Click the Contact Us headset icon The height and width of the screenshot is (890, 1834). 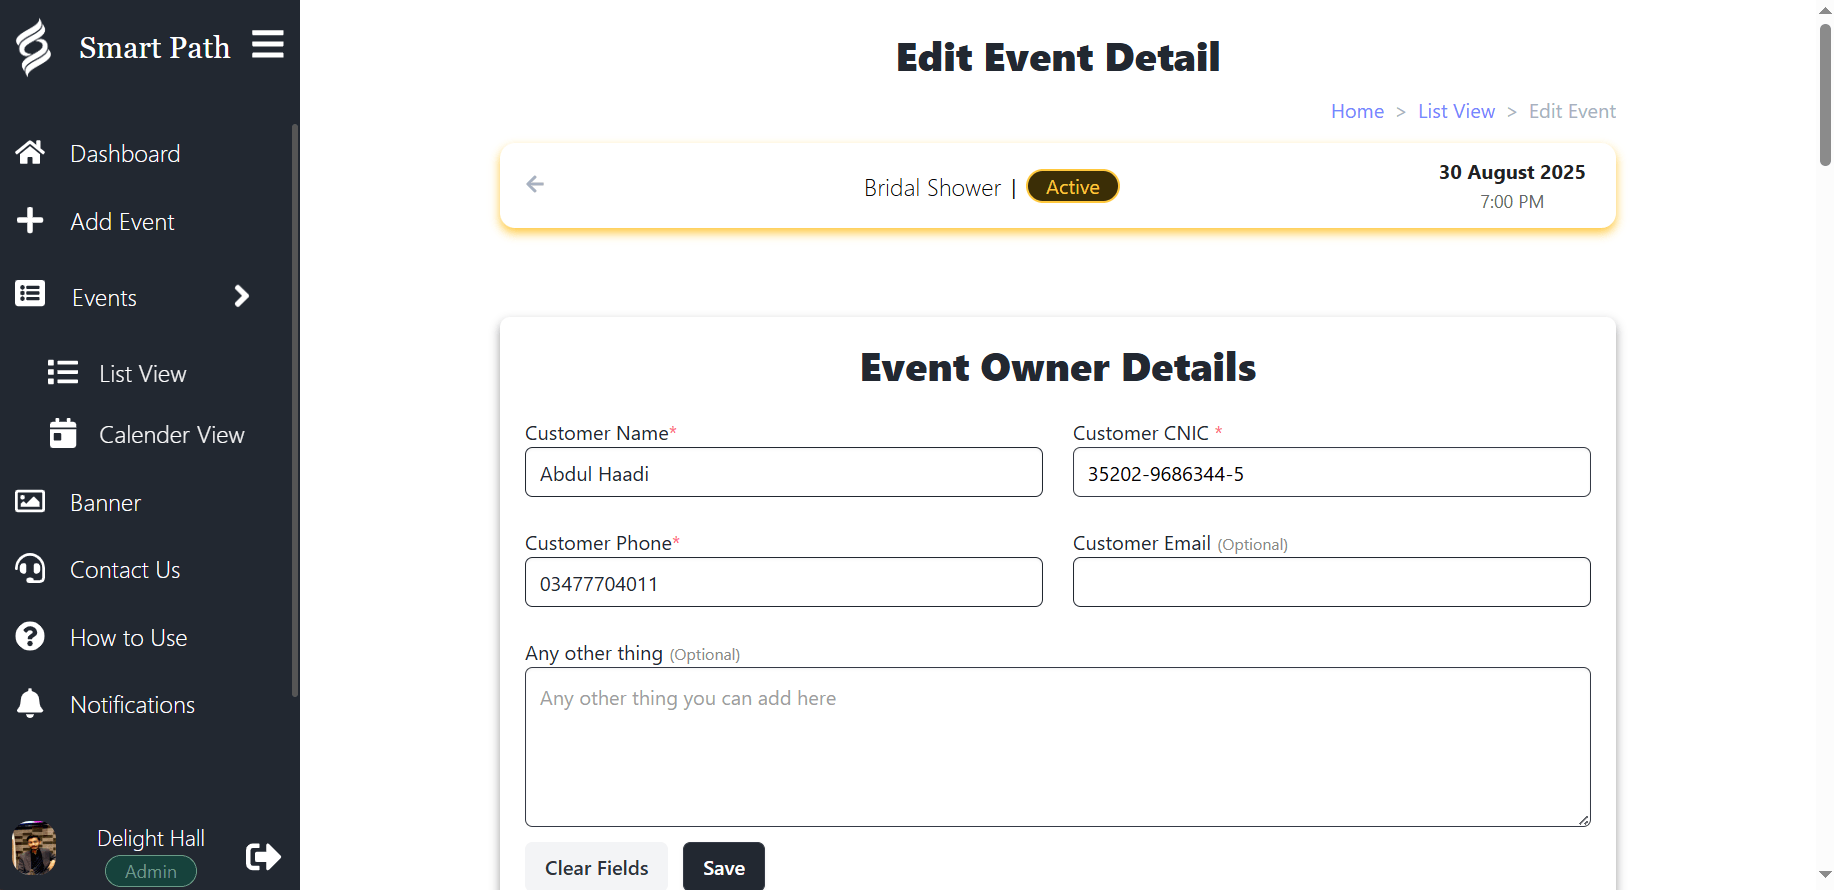[30, 569]
